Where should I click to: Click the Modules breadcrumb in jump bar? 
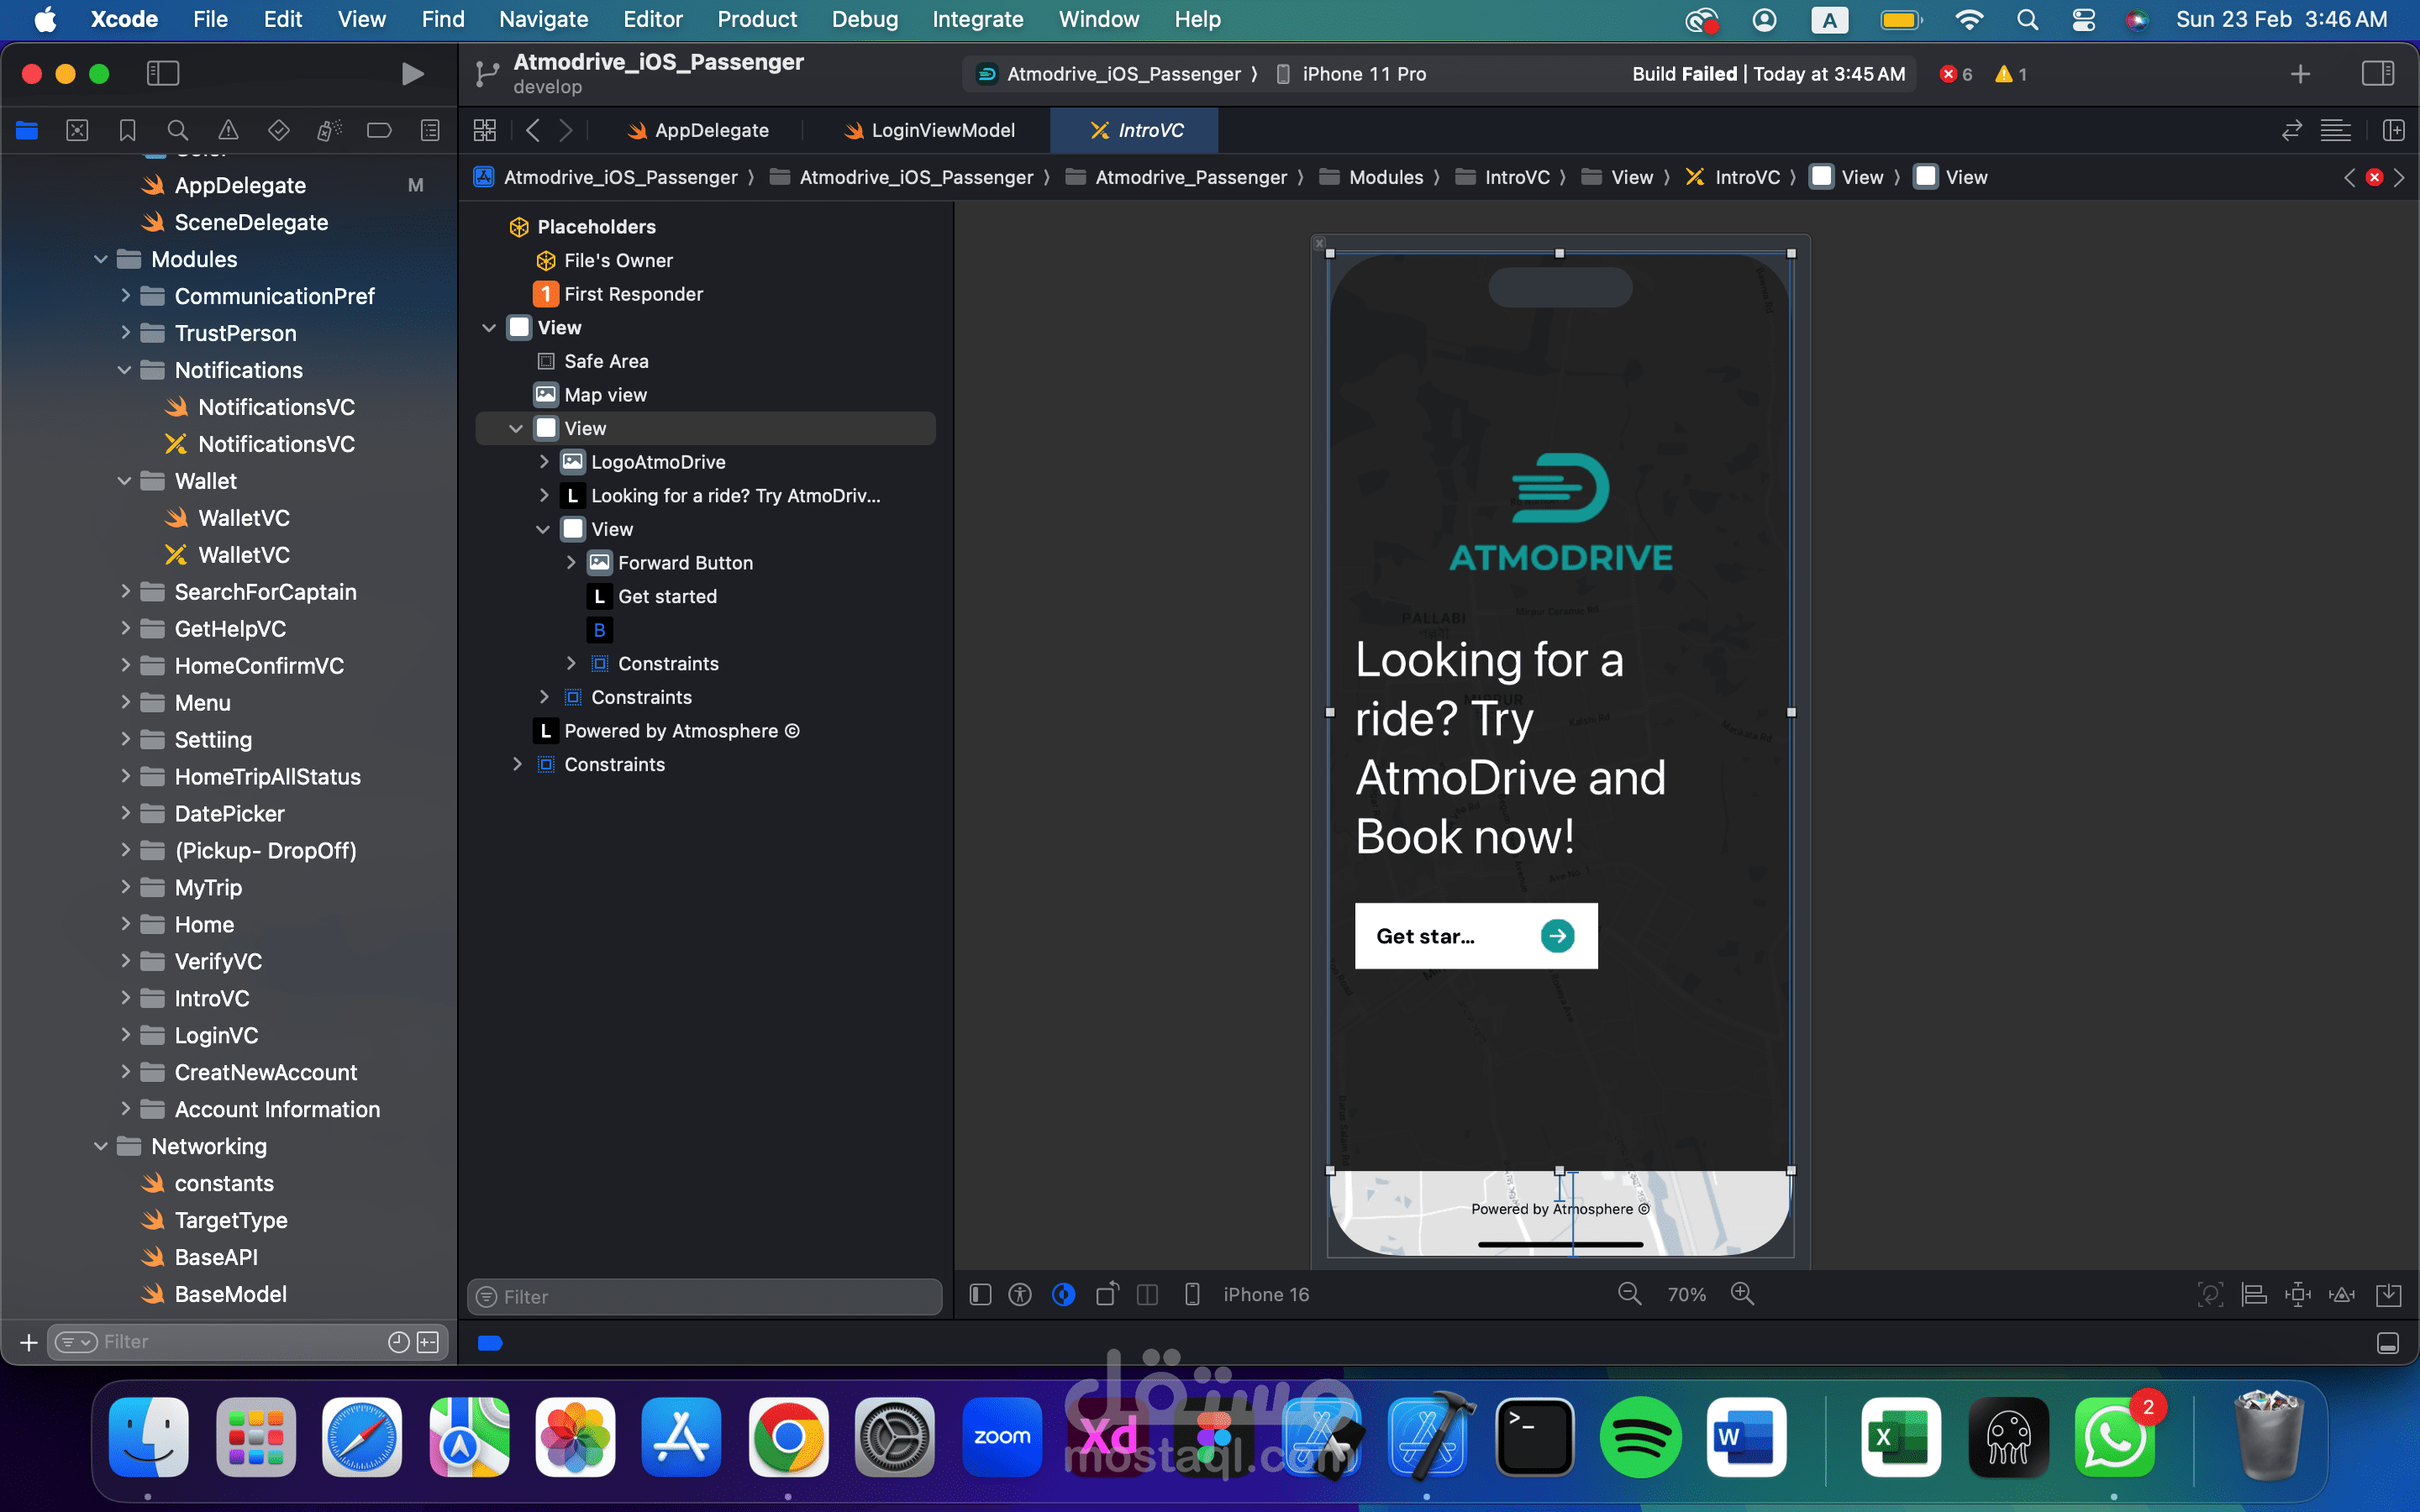(1372, 177)
